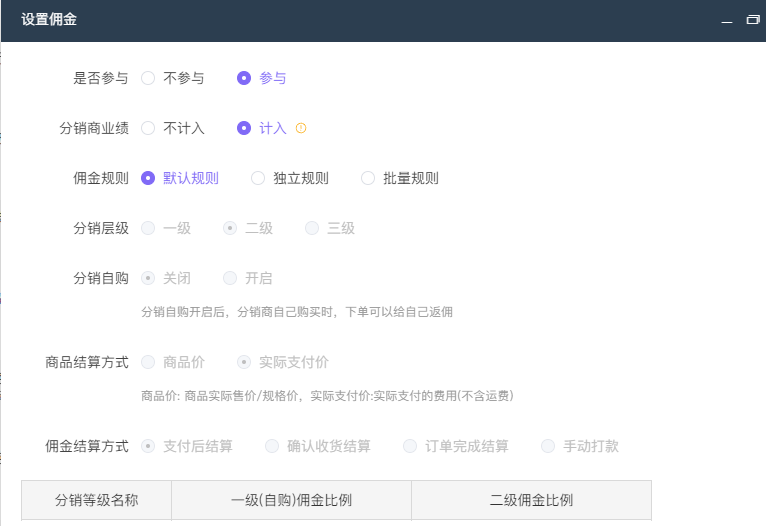Maximize the 设置佣金 dialog window
Image resolution: width=766 pixels, height=526 pixels.
[x=752, y=20]
